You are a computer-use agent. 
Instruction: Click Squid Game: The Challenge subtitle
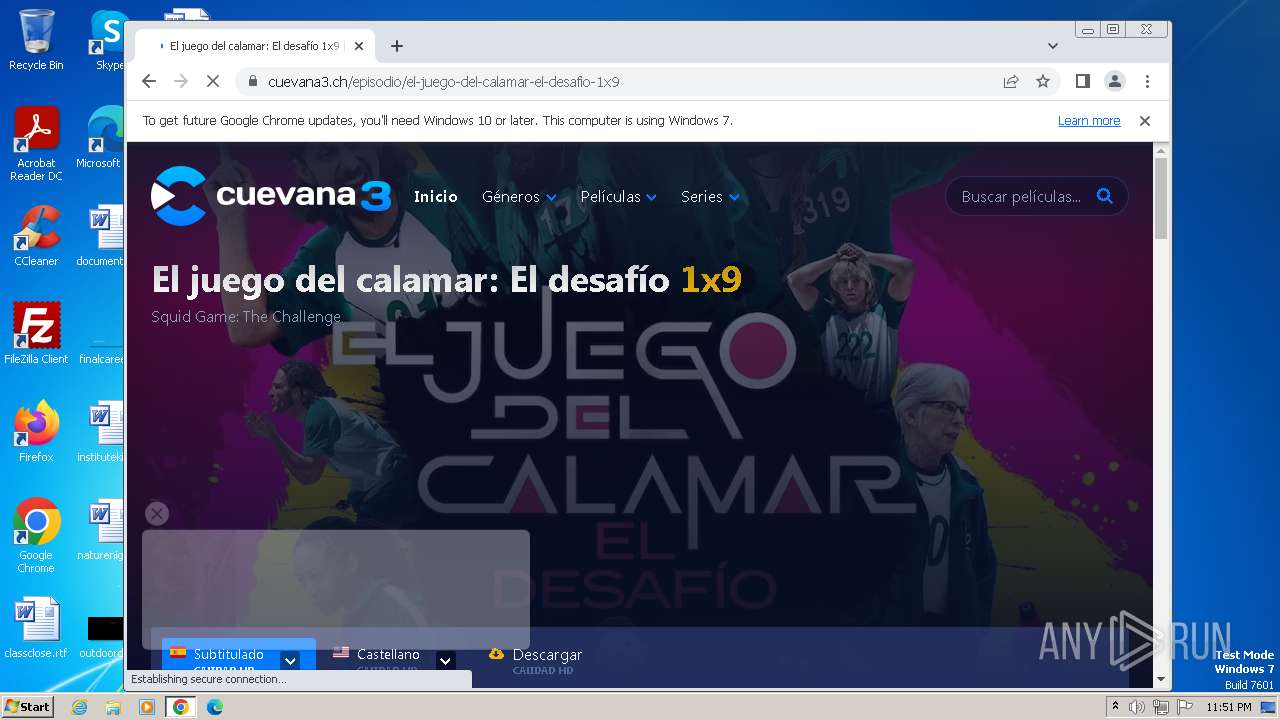(x=246, y=317)
